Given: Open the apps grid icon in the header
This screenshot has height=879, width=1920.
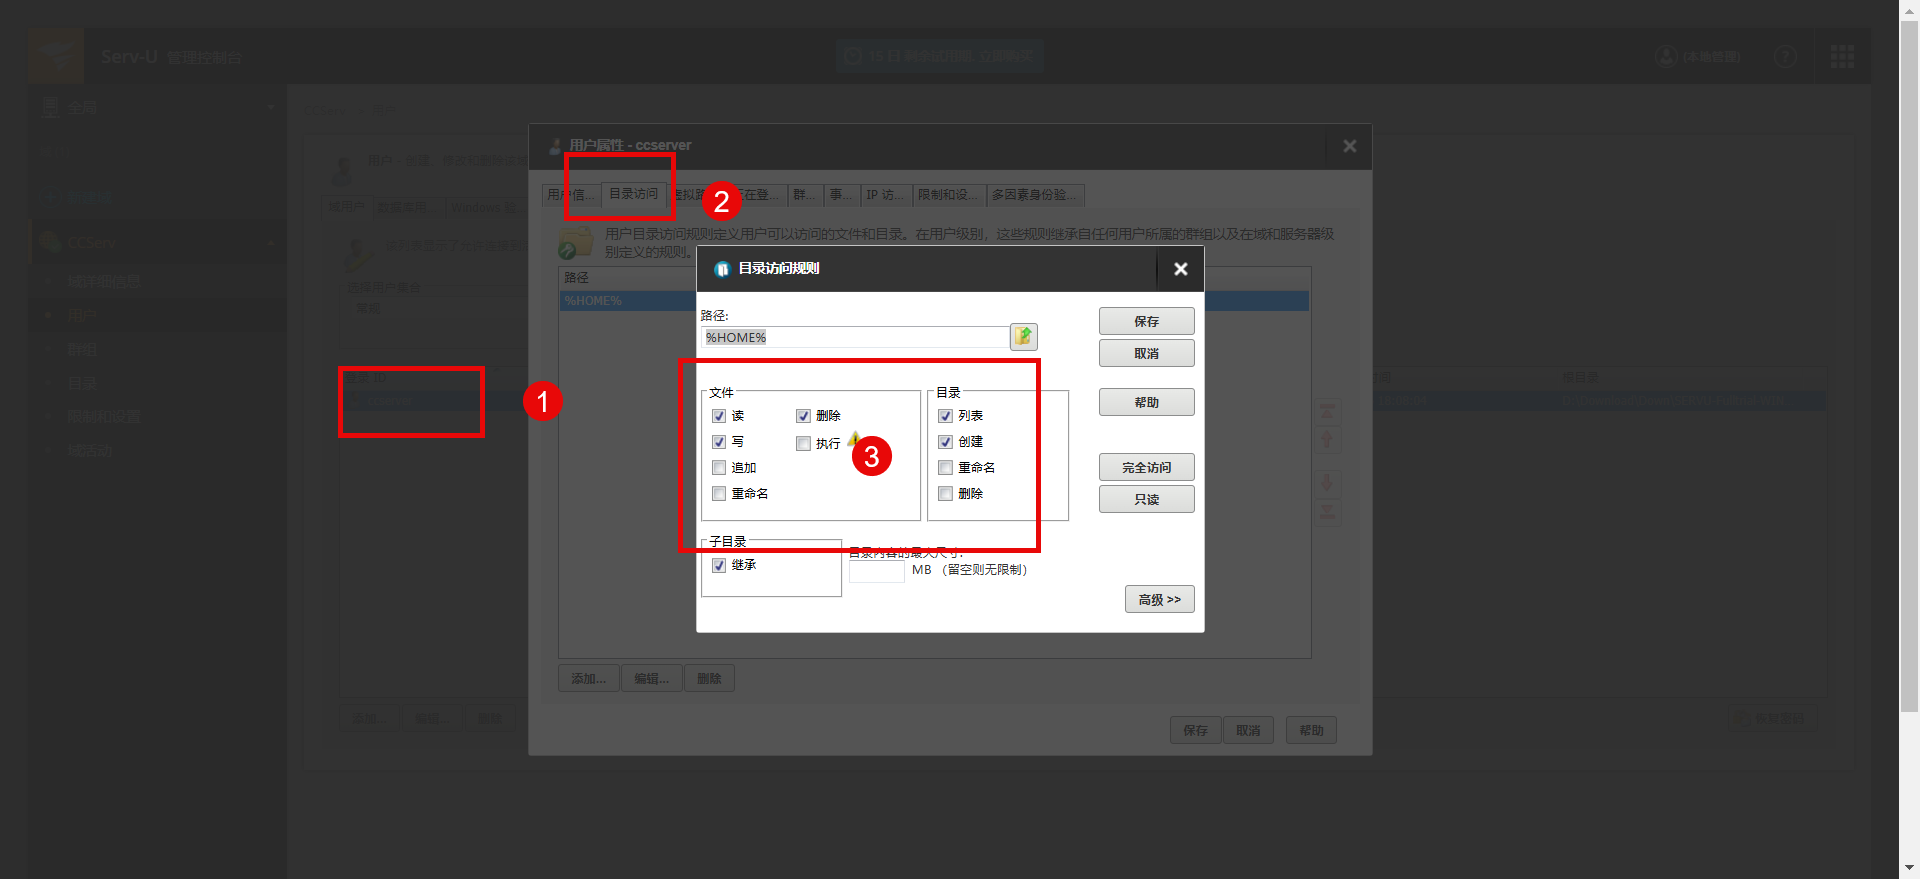Looking at the screenshot, I should pos(1842,57).
